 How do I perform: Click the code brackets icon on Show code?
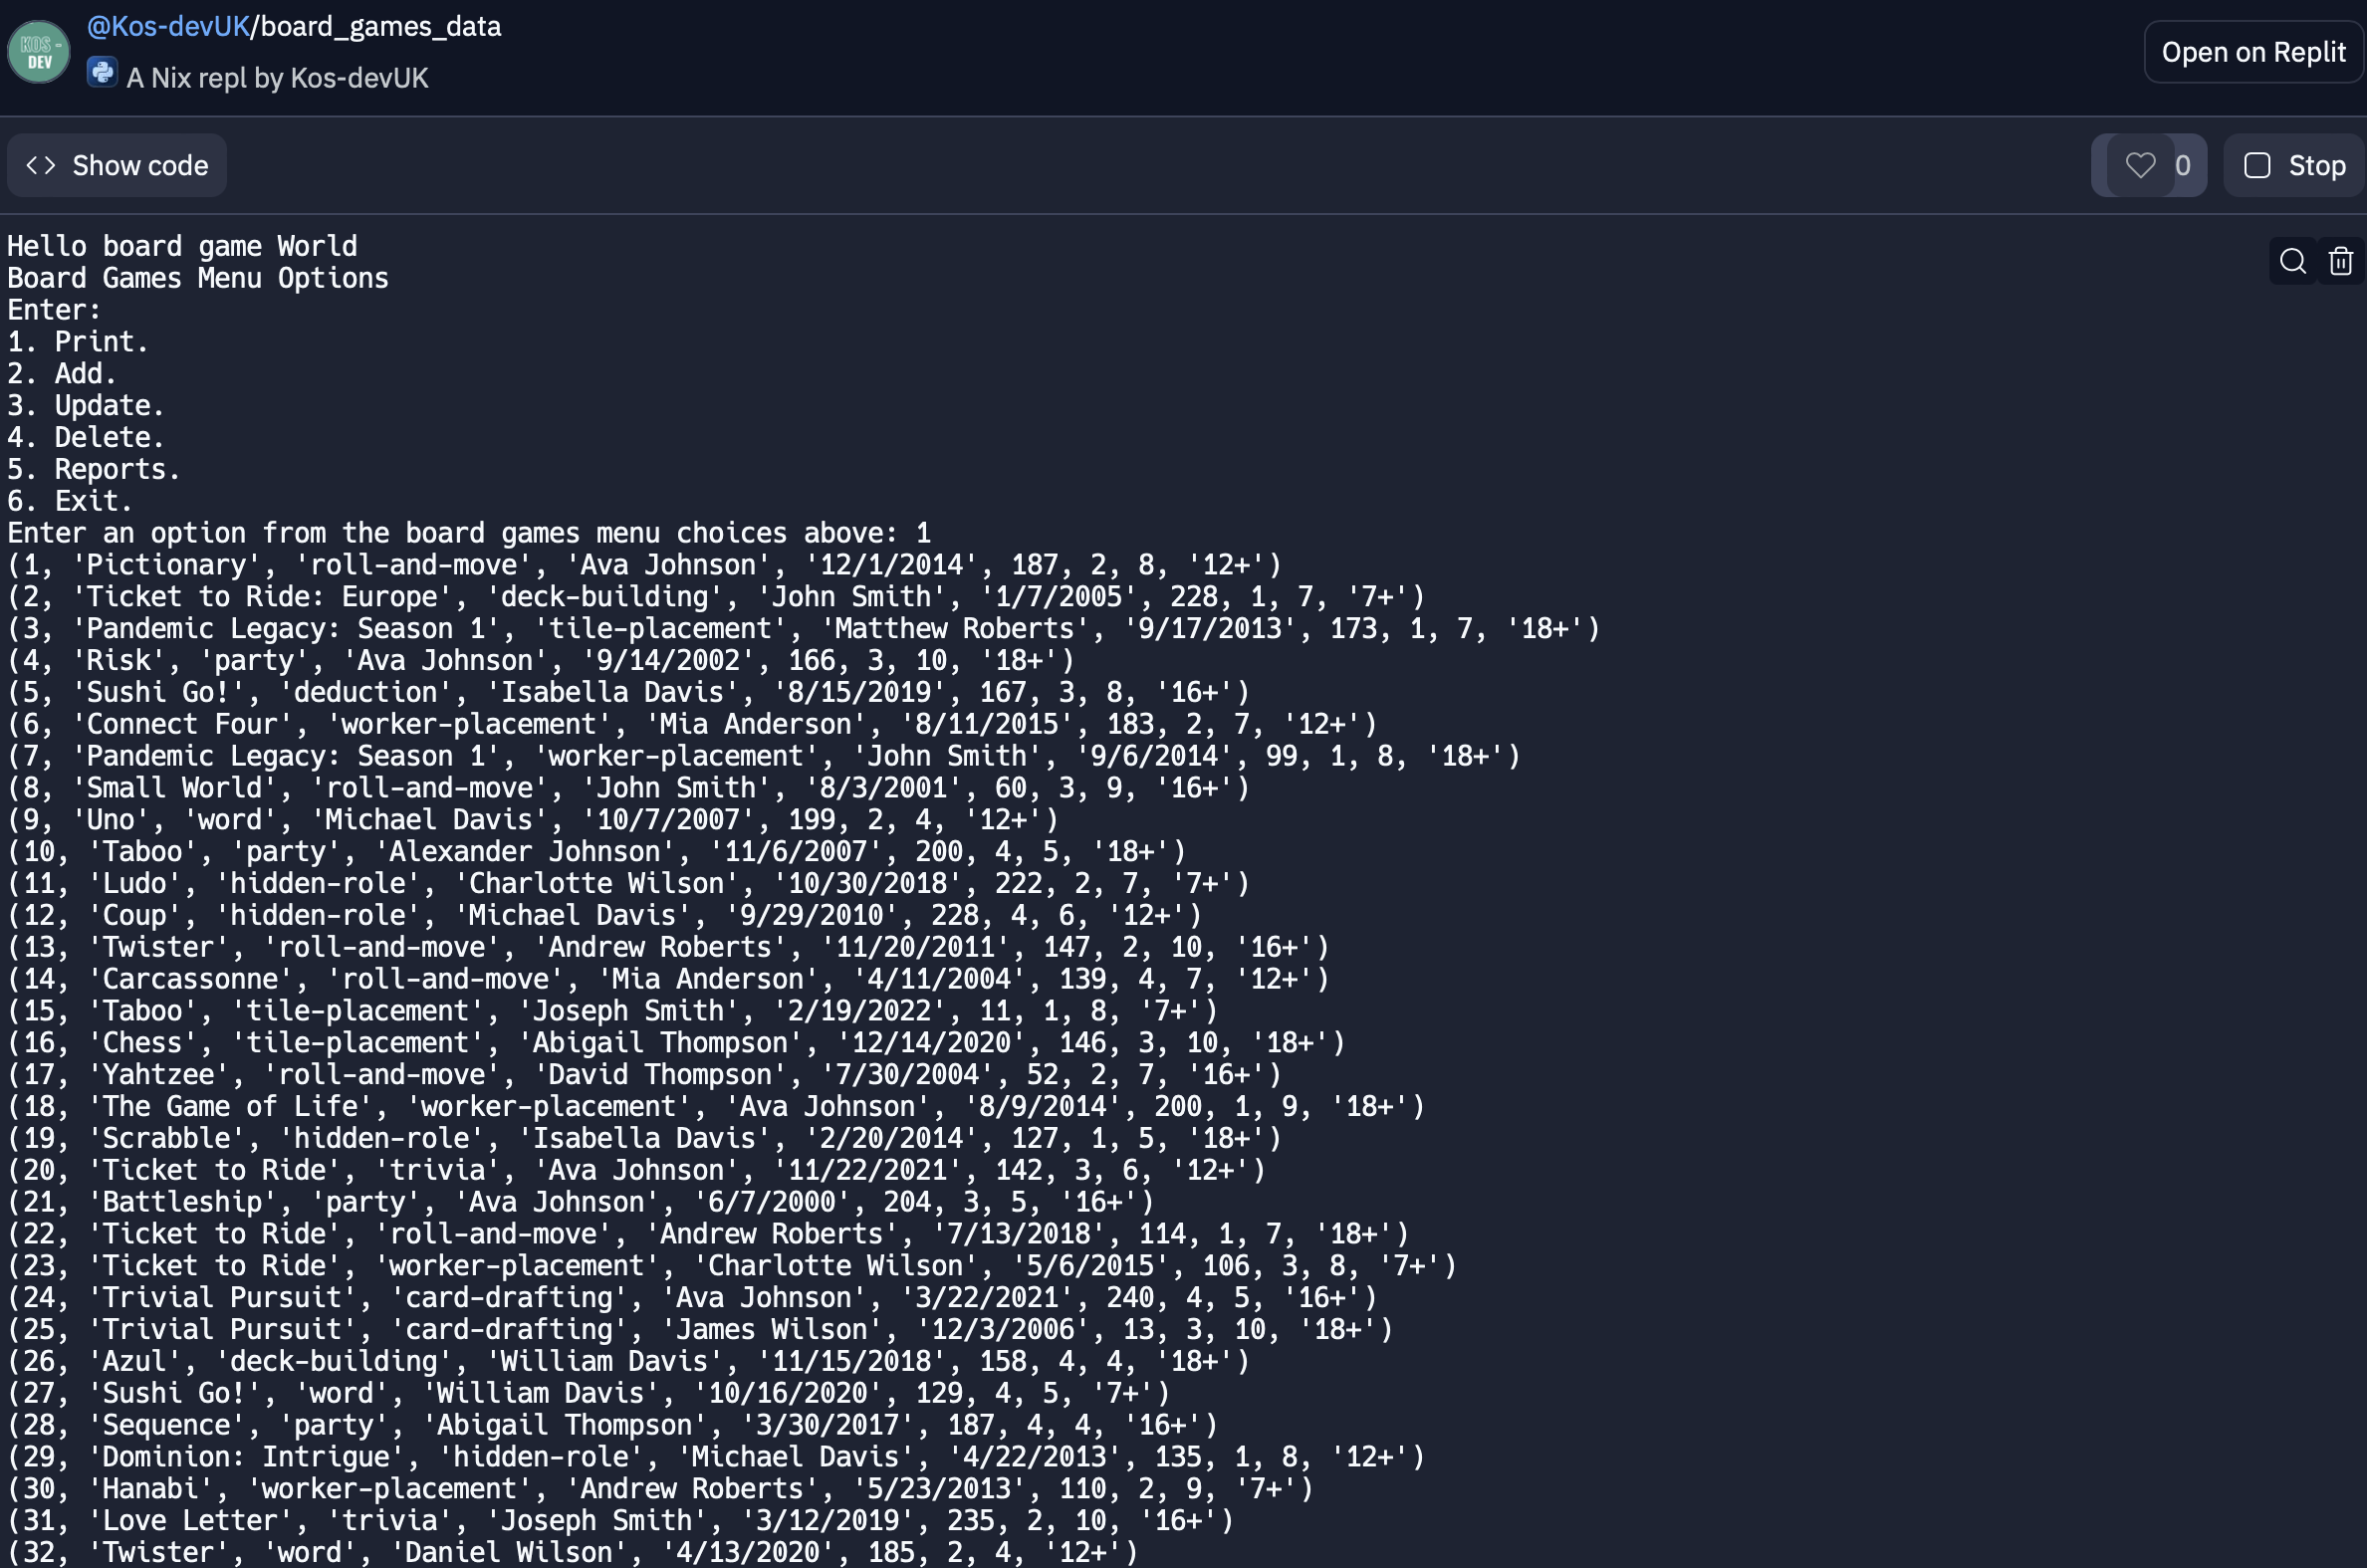click(40, 165)
